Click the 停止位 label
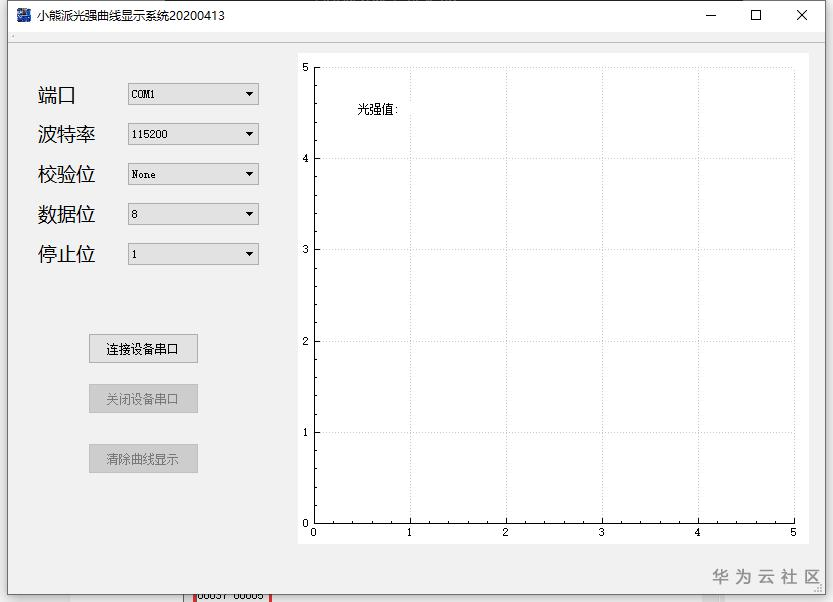The image size is (833, 602). pyautogui.click(x=66, y=254)
